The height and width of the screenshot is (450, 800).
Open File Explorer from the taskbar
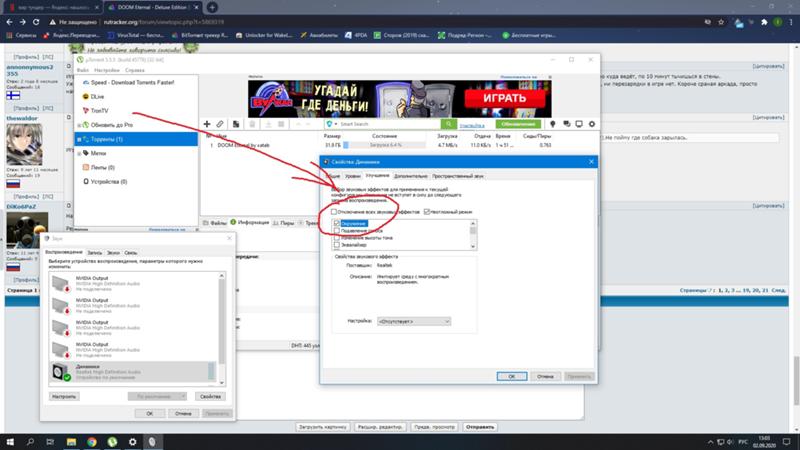[71, 442]
